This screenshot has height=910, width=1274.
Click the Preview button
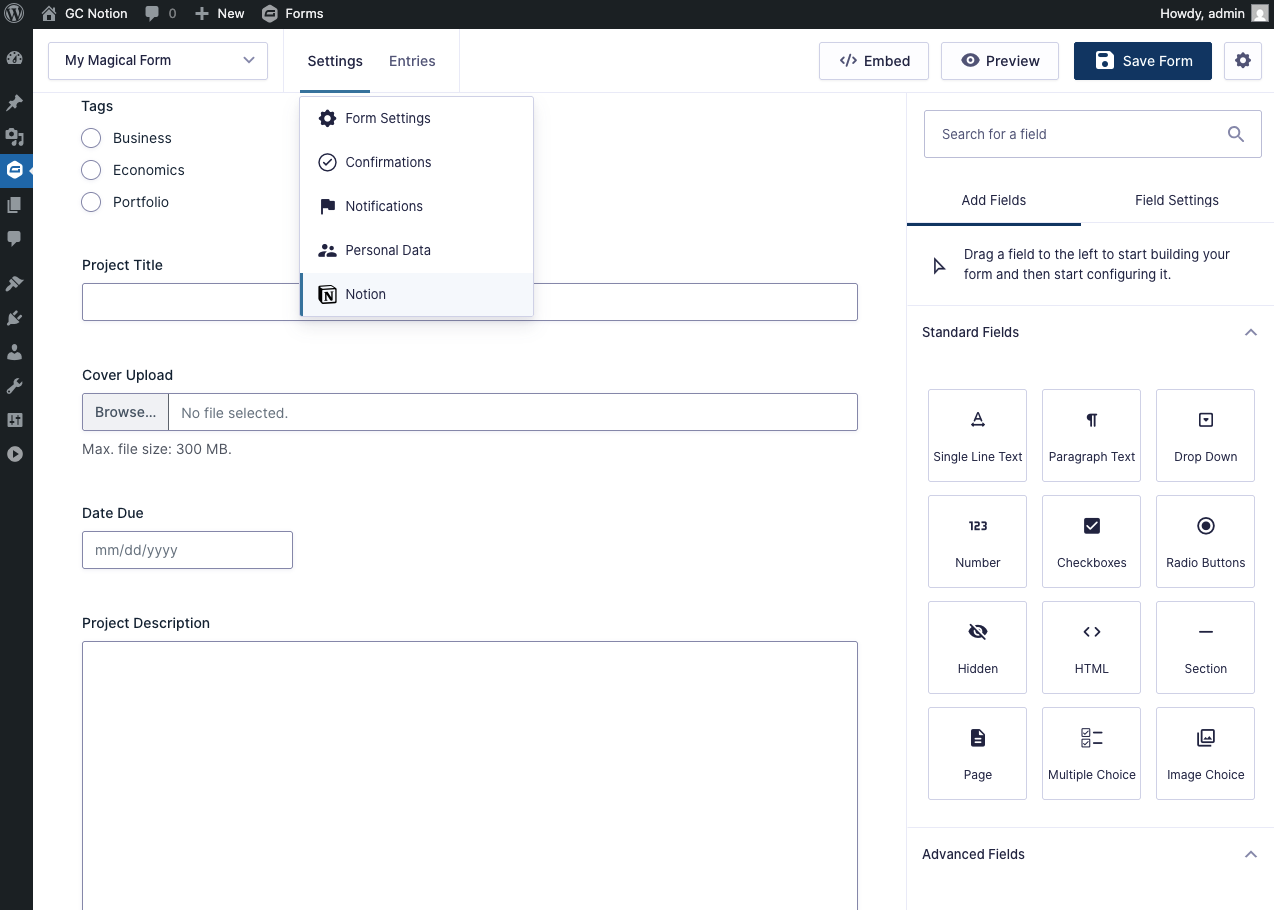[1000, 61]
